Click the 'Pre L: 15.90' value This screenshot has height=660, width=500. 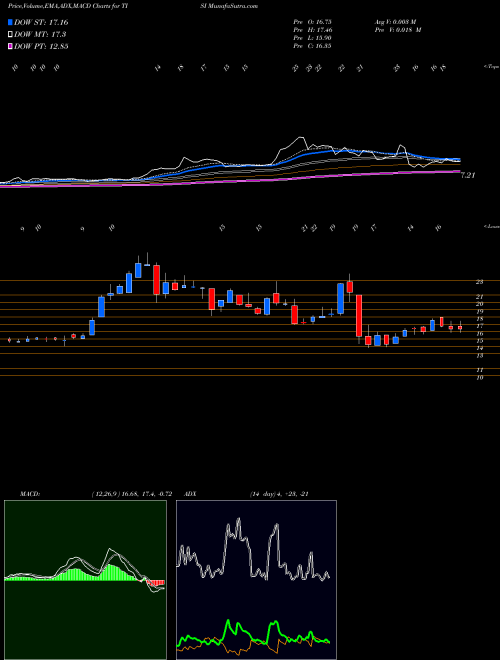pos(312,38)
